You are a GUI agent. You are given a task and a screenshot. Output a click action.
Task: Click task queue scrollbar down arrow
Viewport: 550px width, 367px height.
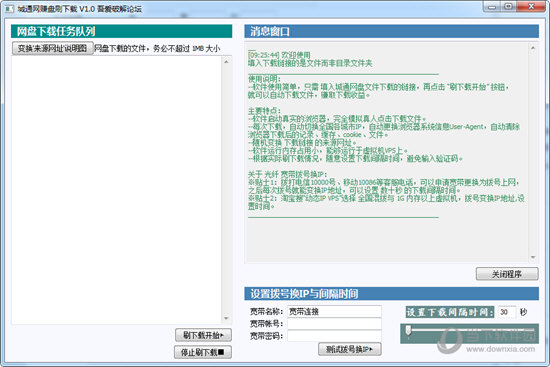226,318
